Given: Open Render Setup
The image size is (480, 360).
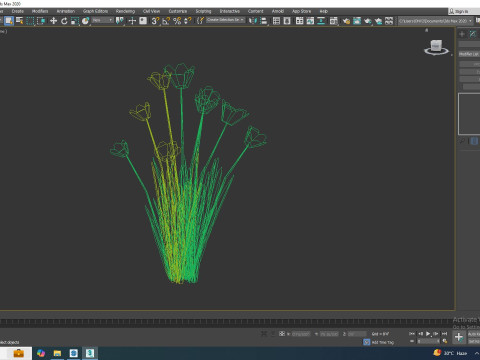Looking at the screenshot, I should coord(346,21).
